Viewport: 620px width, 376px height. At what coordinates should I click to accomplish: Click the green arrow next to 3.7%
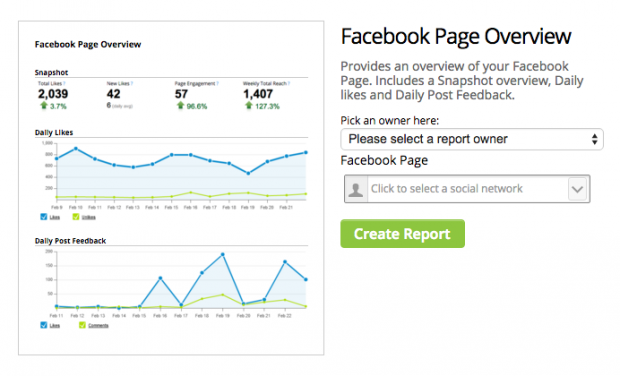pyautogui.click(x=43, y=106)
